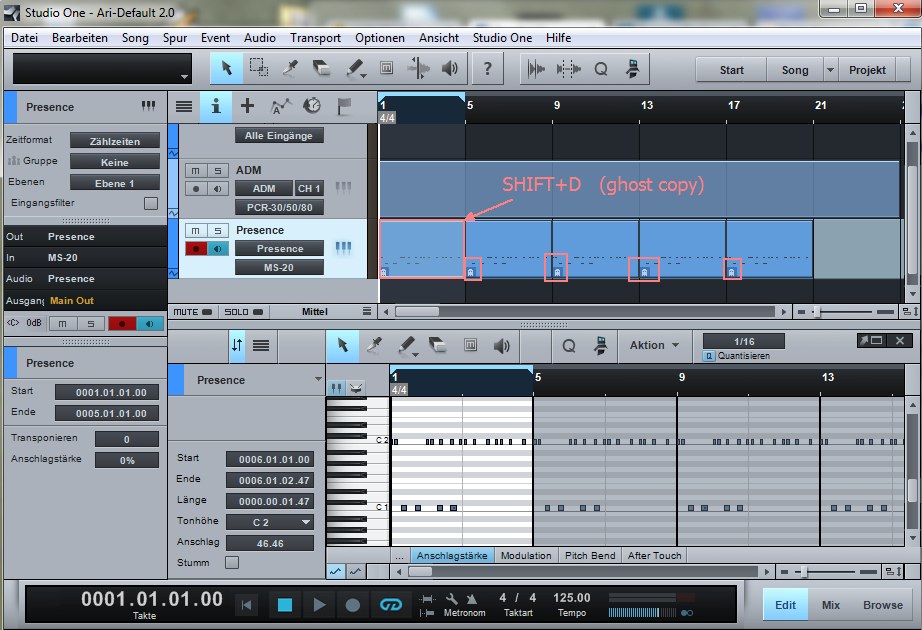The height and width of the screenshot is (630, 922).
Task: Select the Paint tool in the arrangement toolbar
Action: (355, 68)
